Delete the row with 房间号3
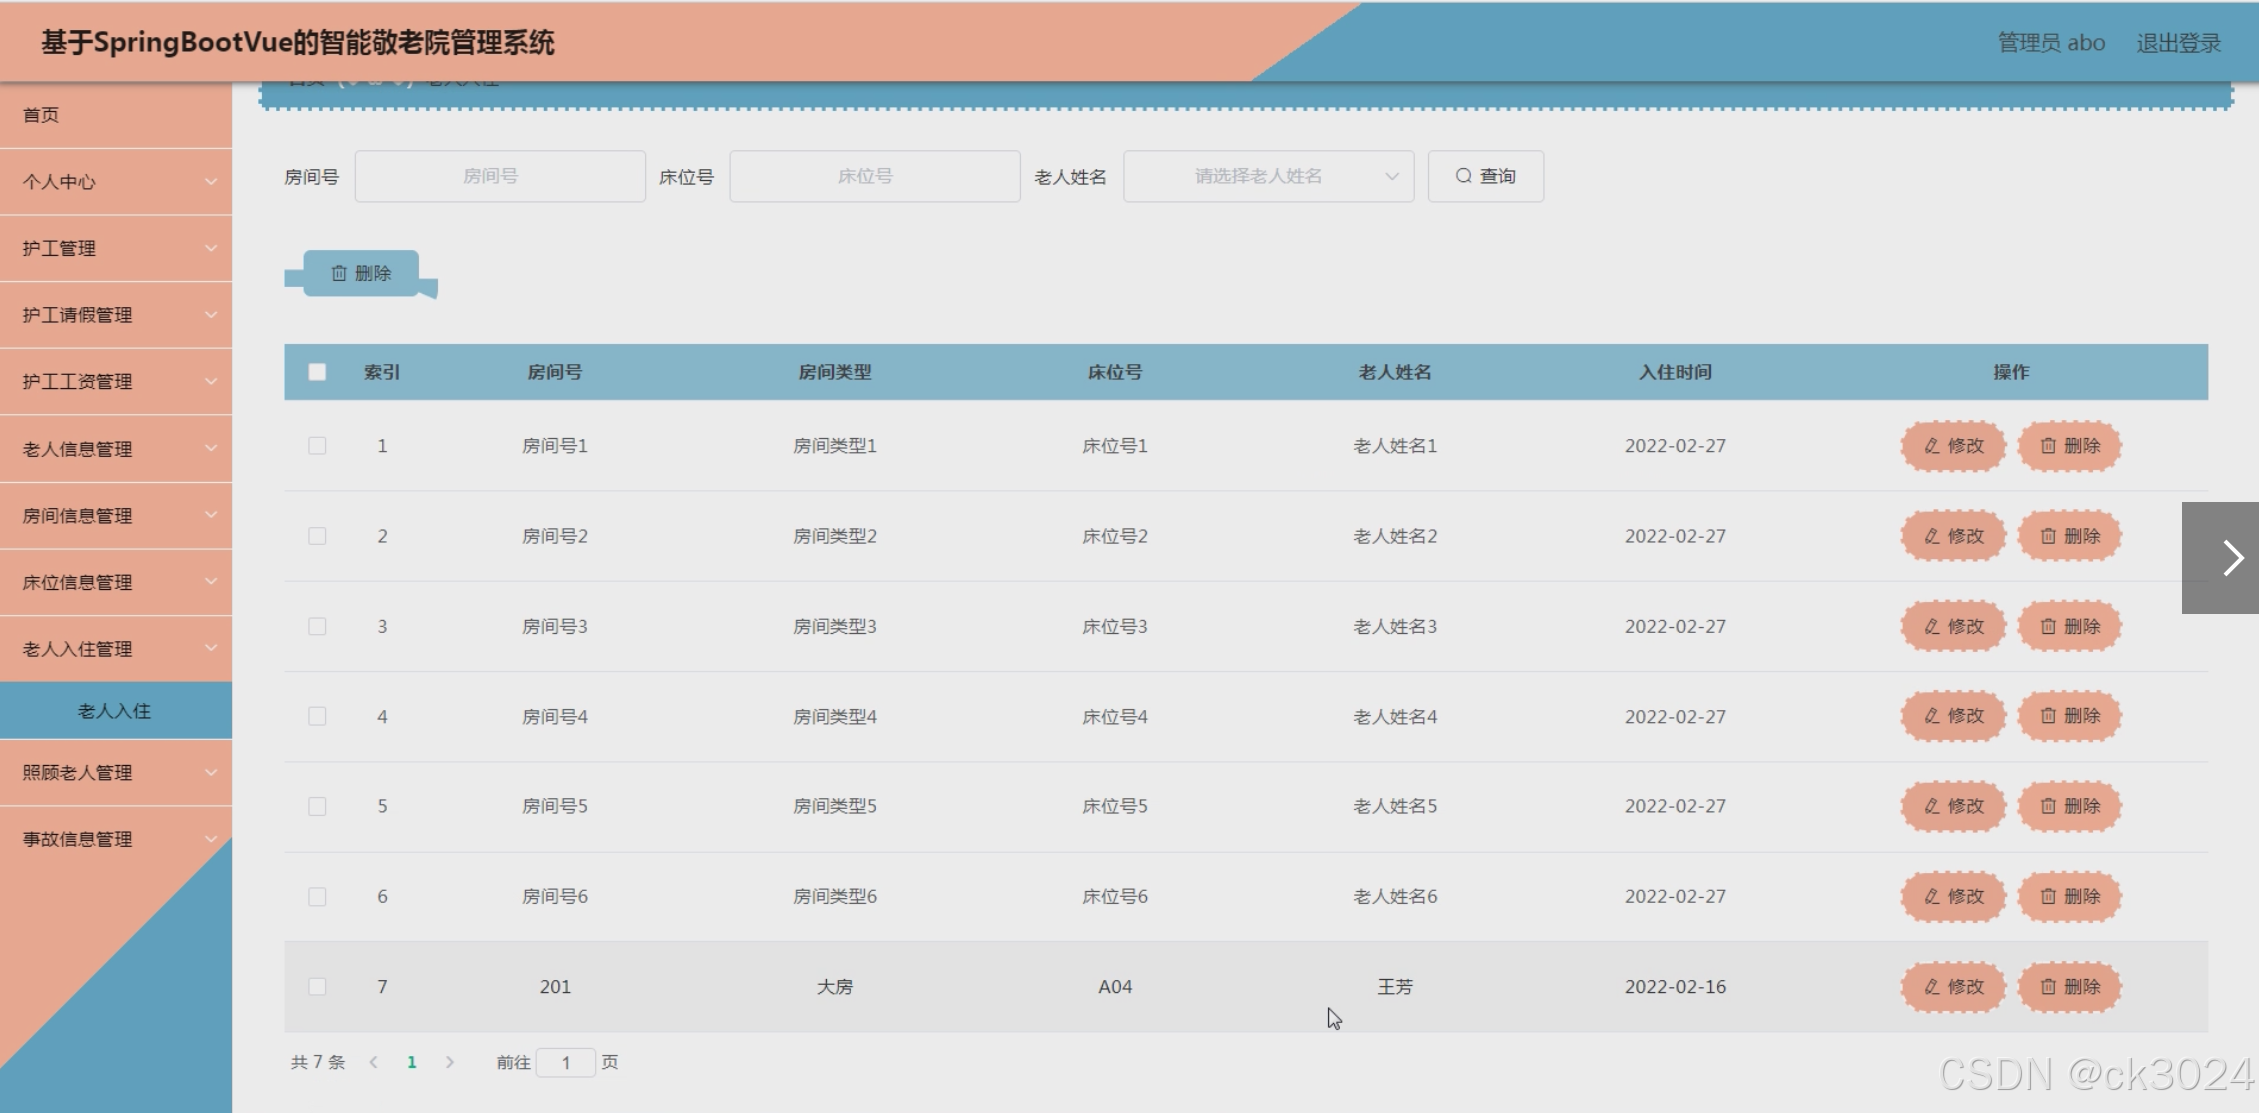Image resolution: width=2259 pixels, height=1113 pixels. click(x=2069, y=626)
